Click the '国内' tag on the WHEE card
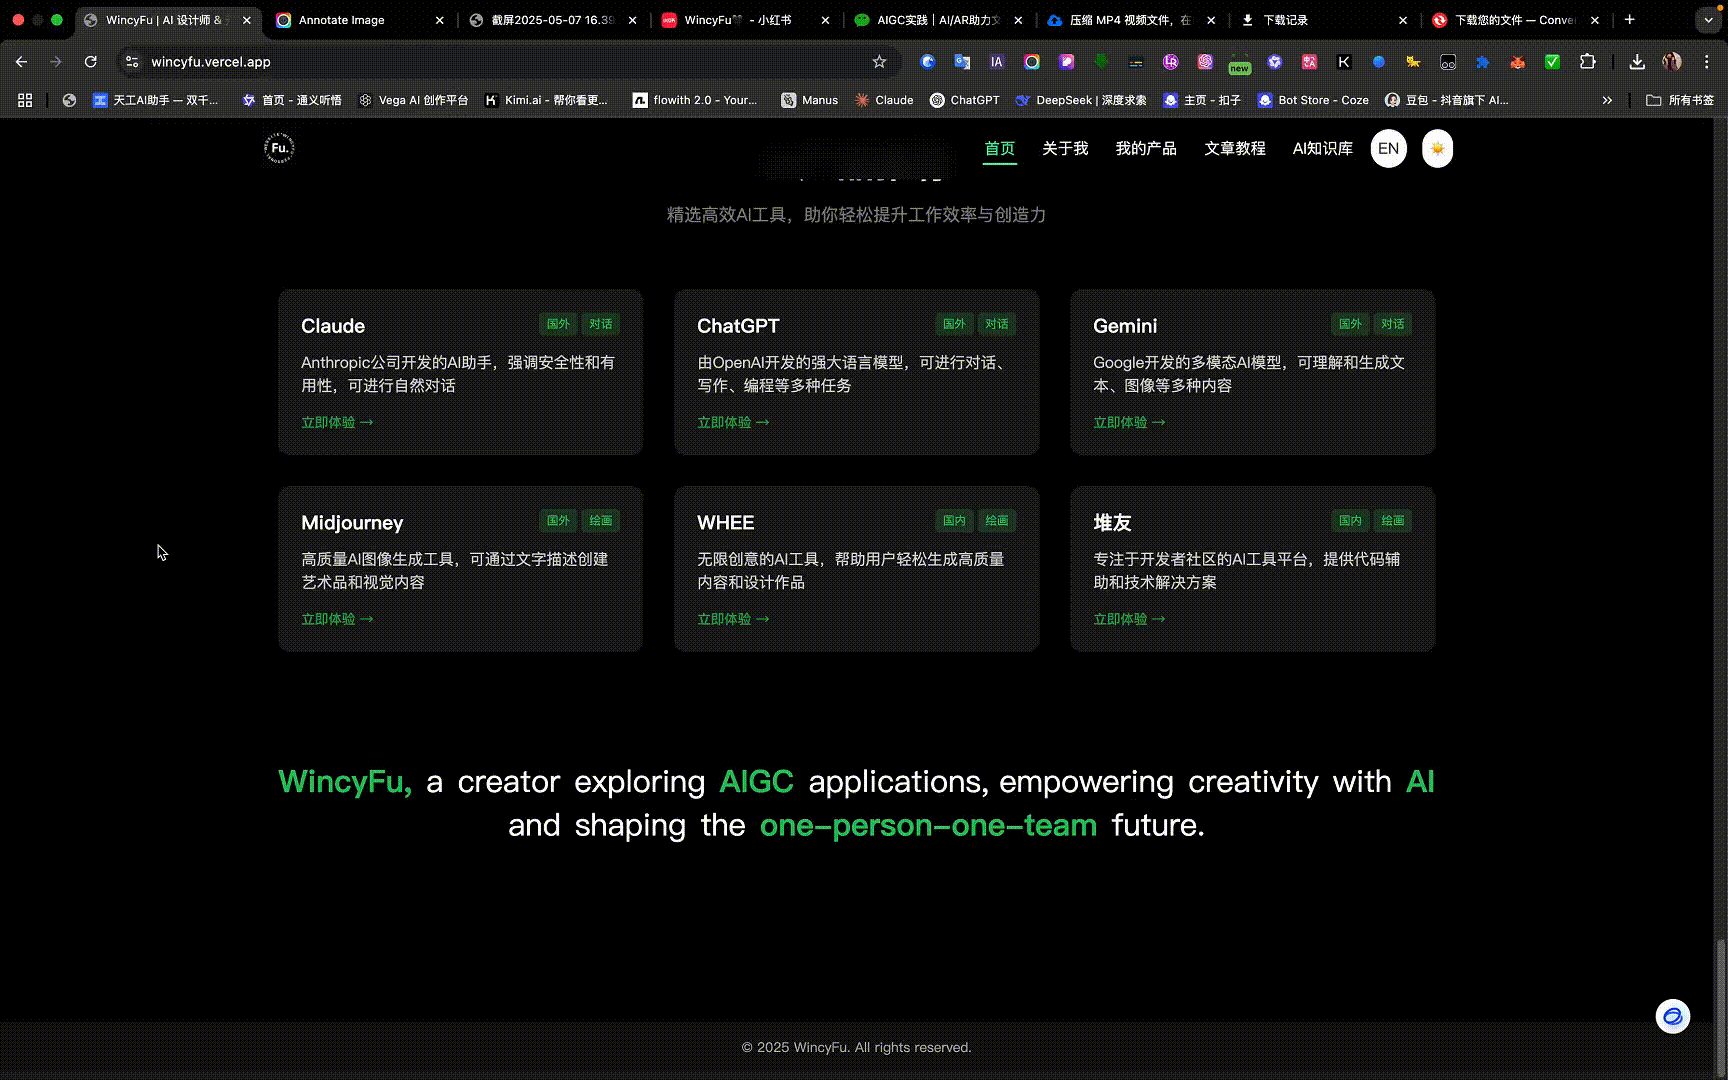Viewport: 1728px width, 1080px height. [954, 521]
